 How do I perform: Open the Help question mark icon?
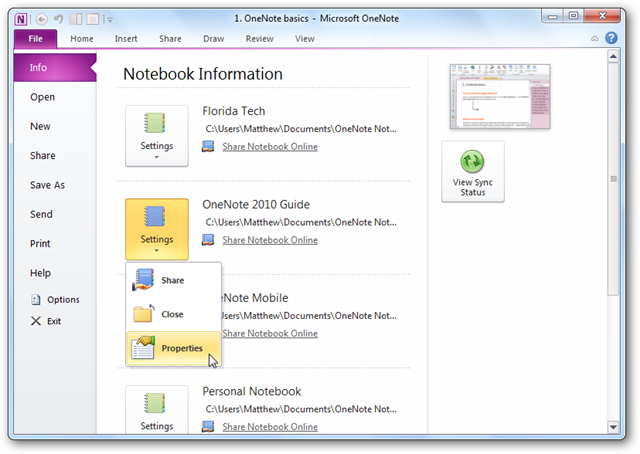611,38
